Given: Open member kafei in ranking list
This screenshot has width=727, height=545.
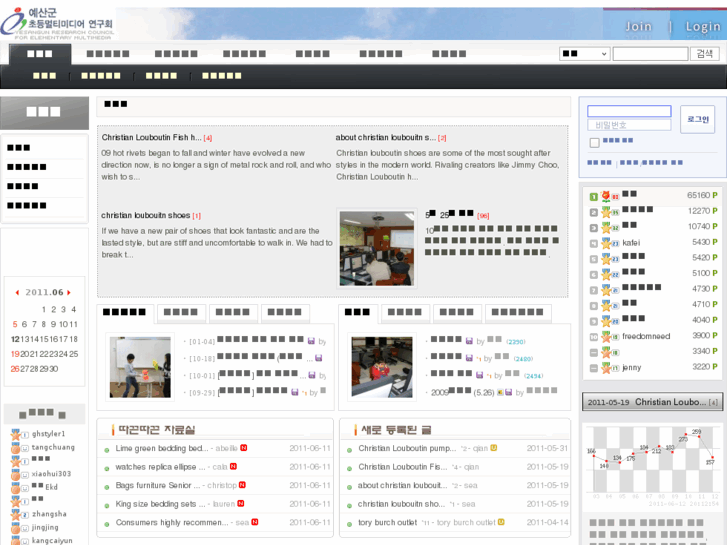Looking at the screenshot, I should (x=631, y=243).
